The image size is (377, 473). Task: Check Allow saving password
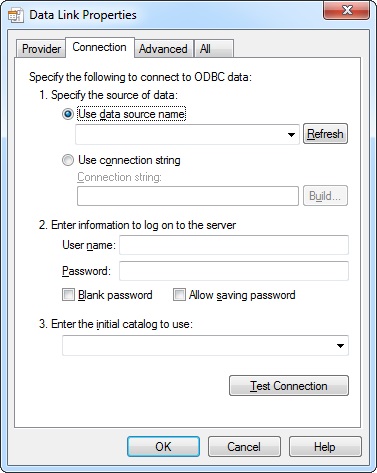tap(179, 295)
